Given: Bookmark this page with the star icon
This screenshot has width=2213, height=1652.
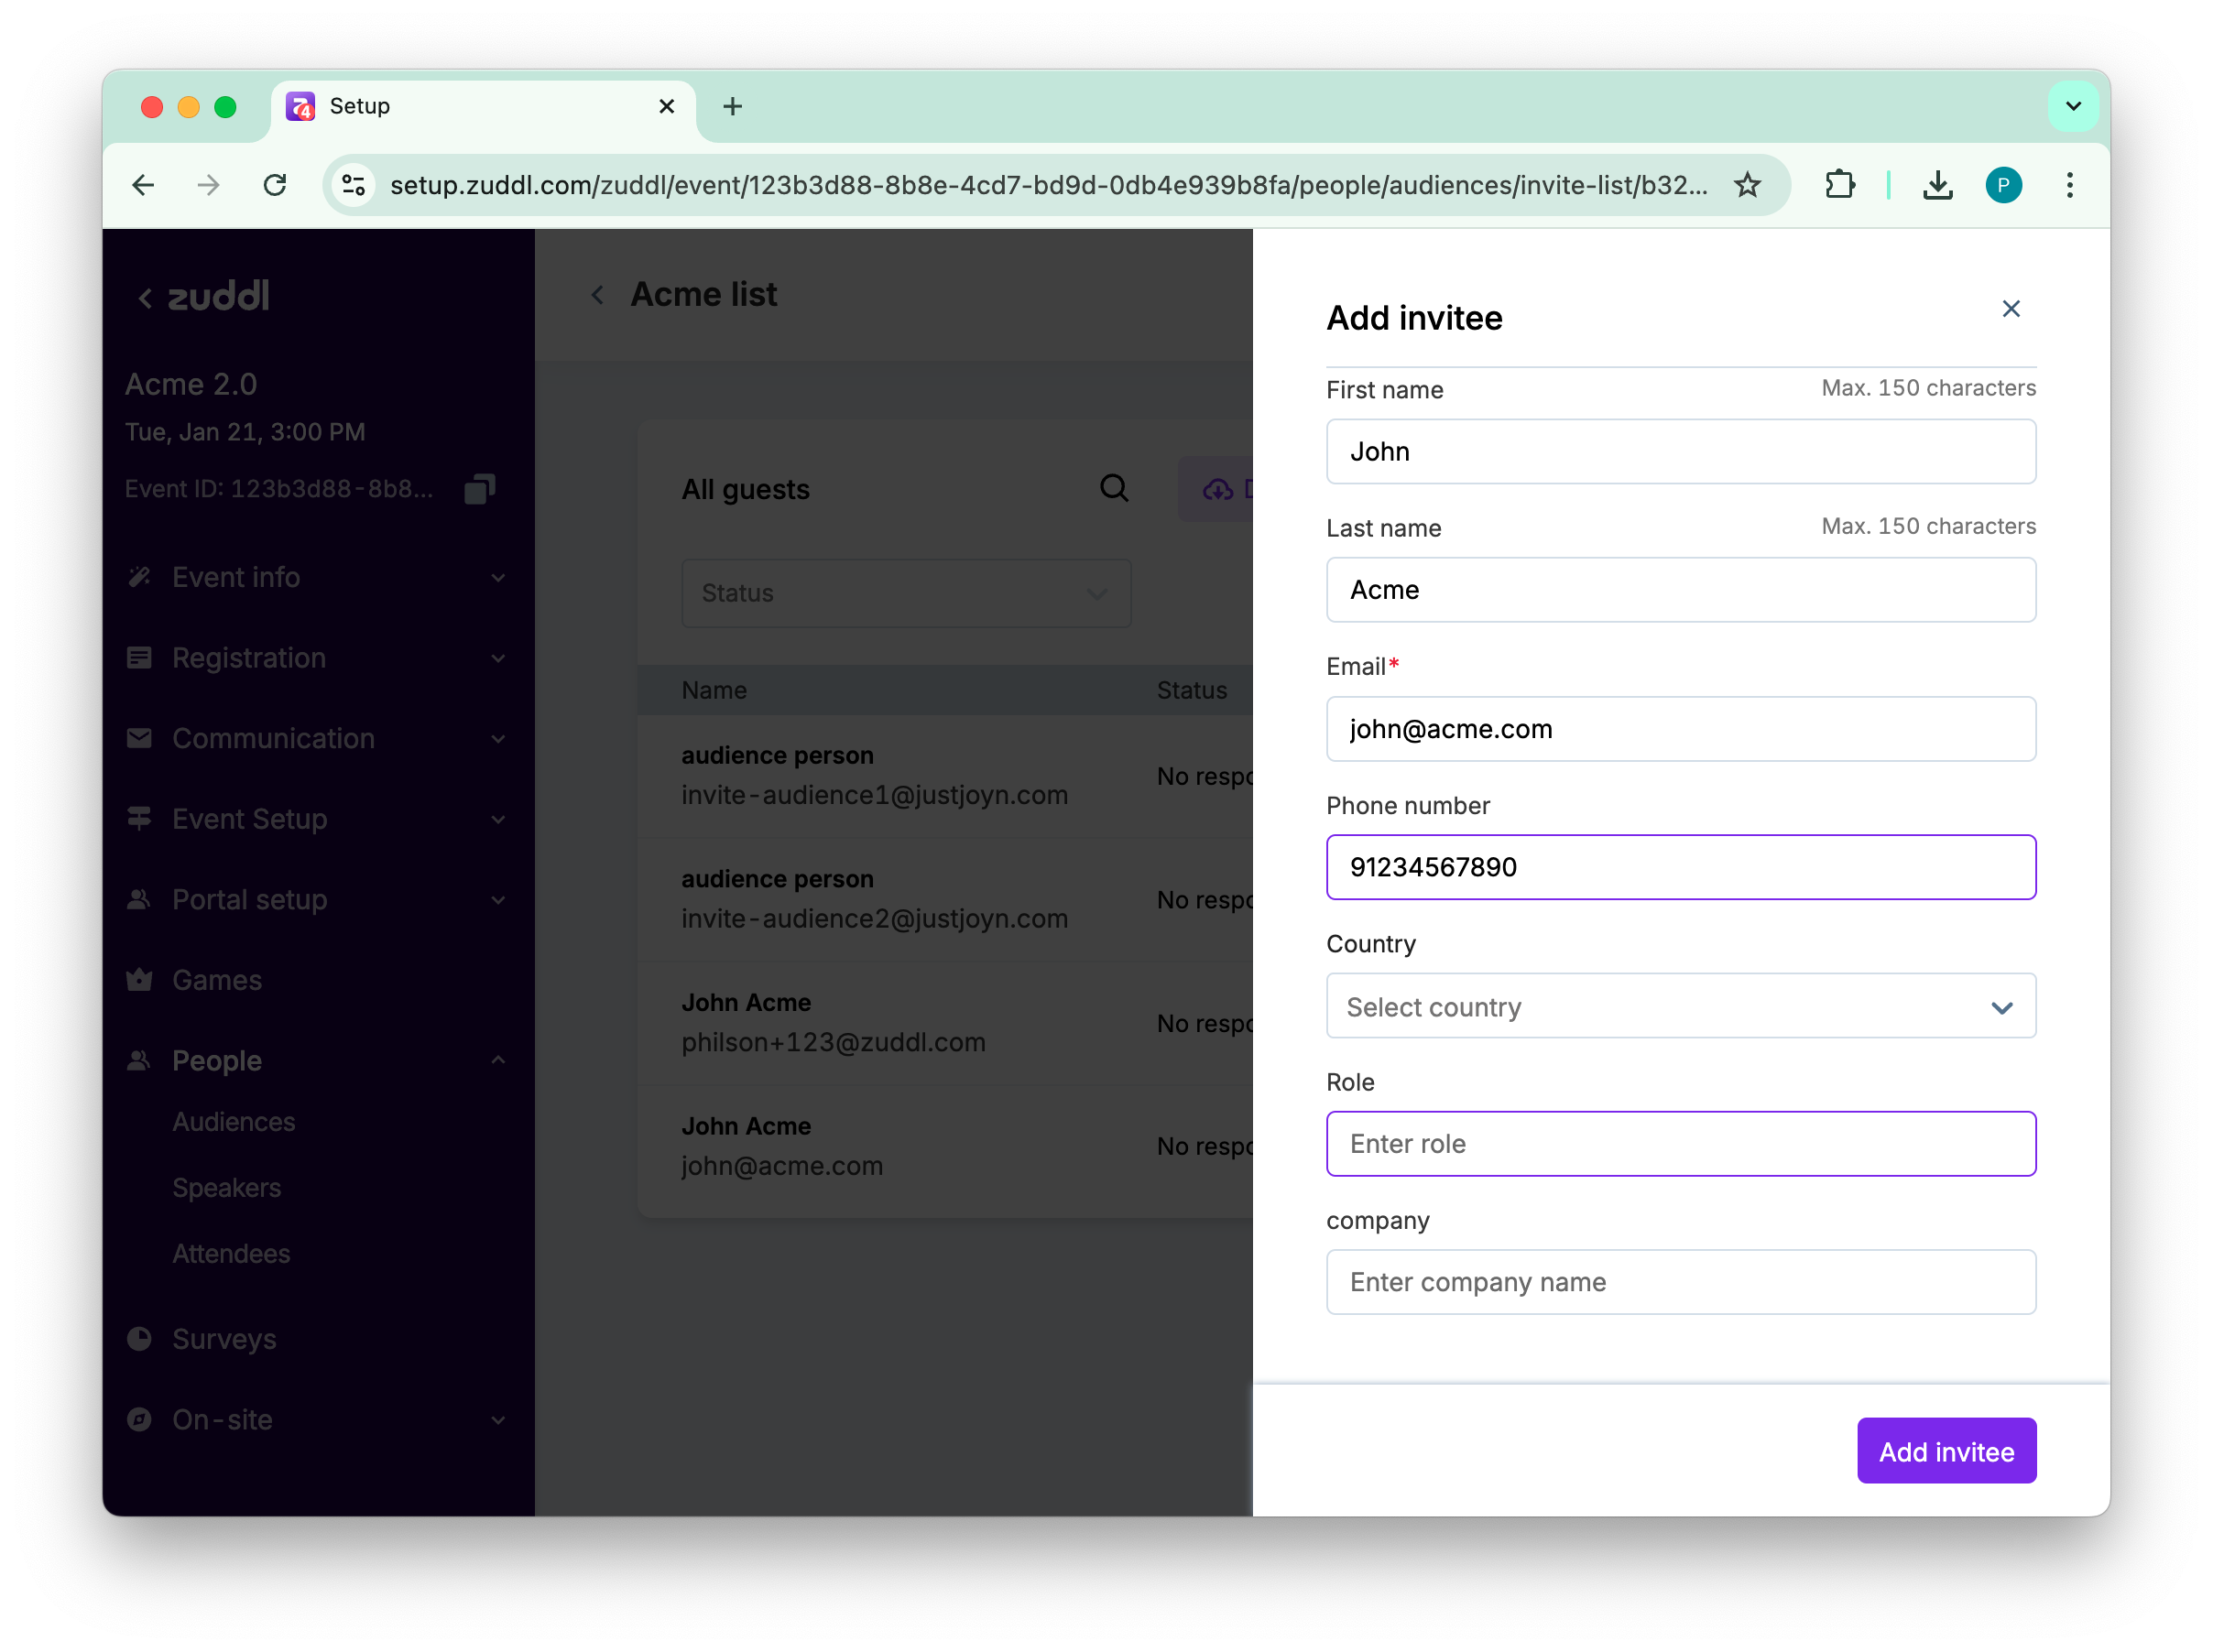Looking at the screenshot, I should pyautogui.click(x=1746, y=185).
